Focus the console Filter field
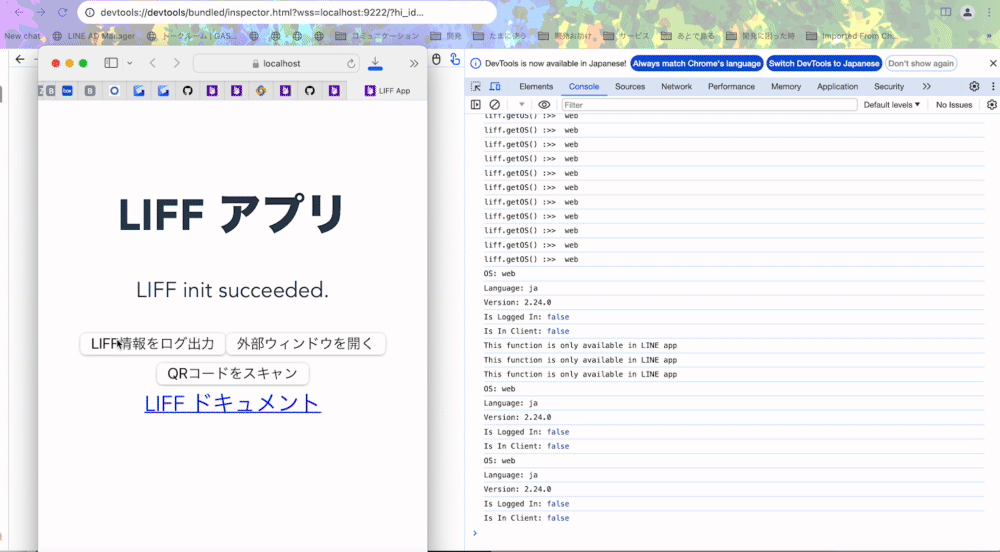This screenshot has height=552, width=1000. (709, 105)
